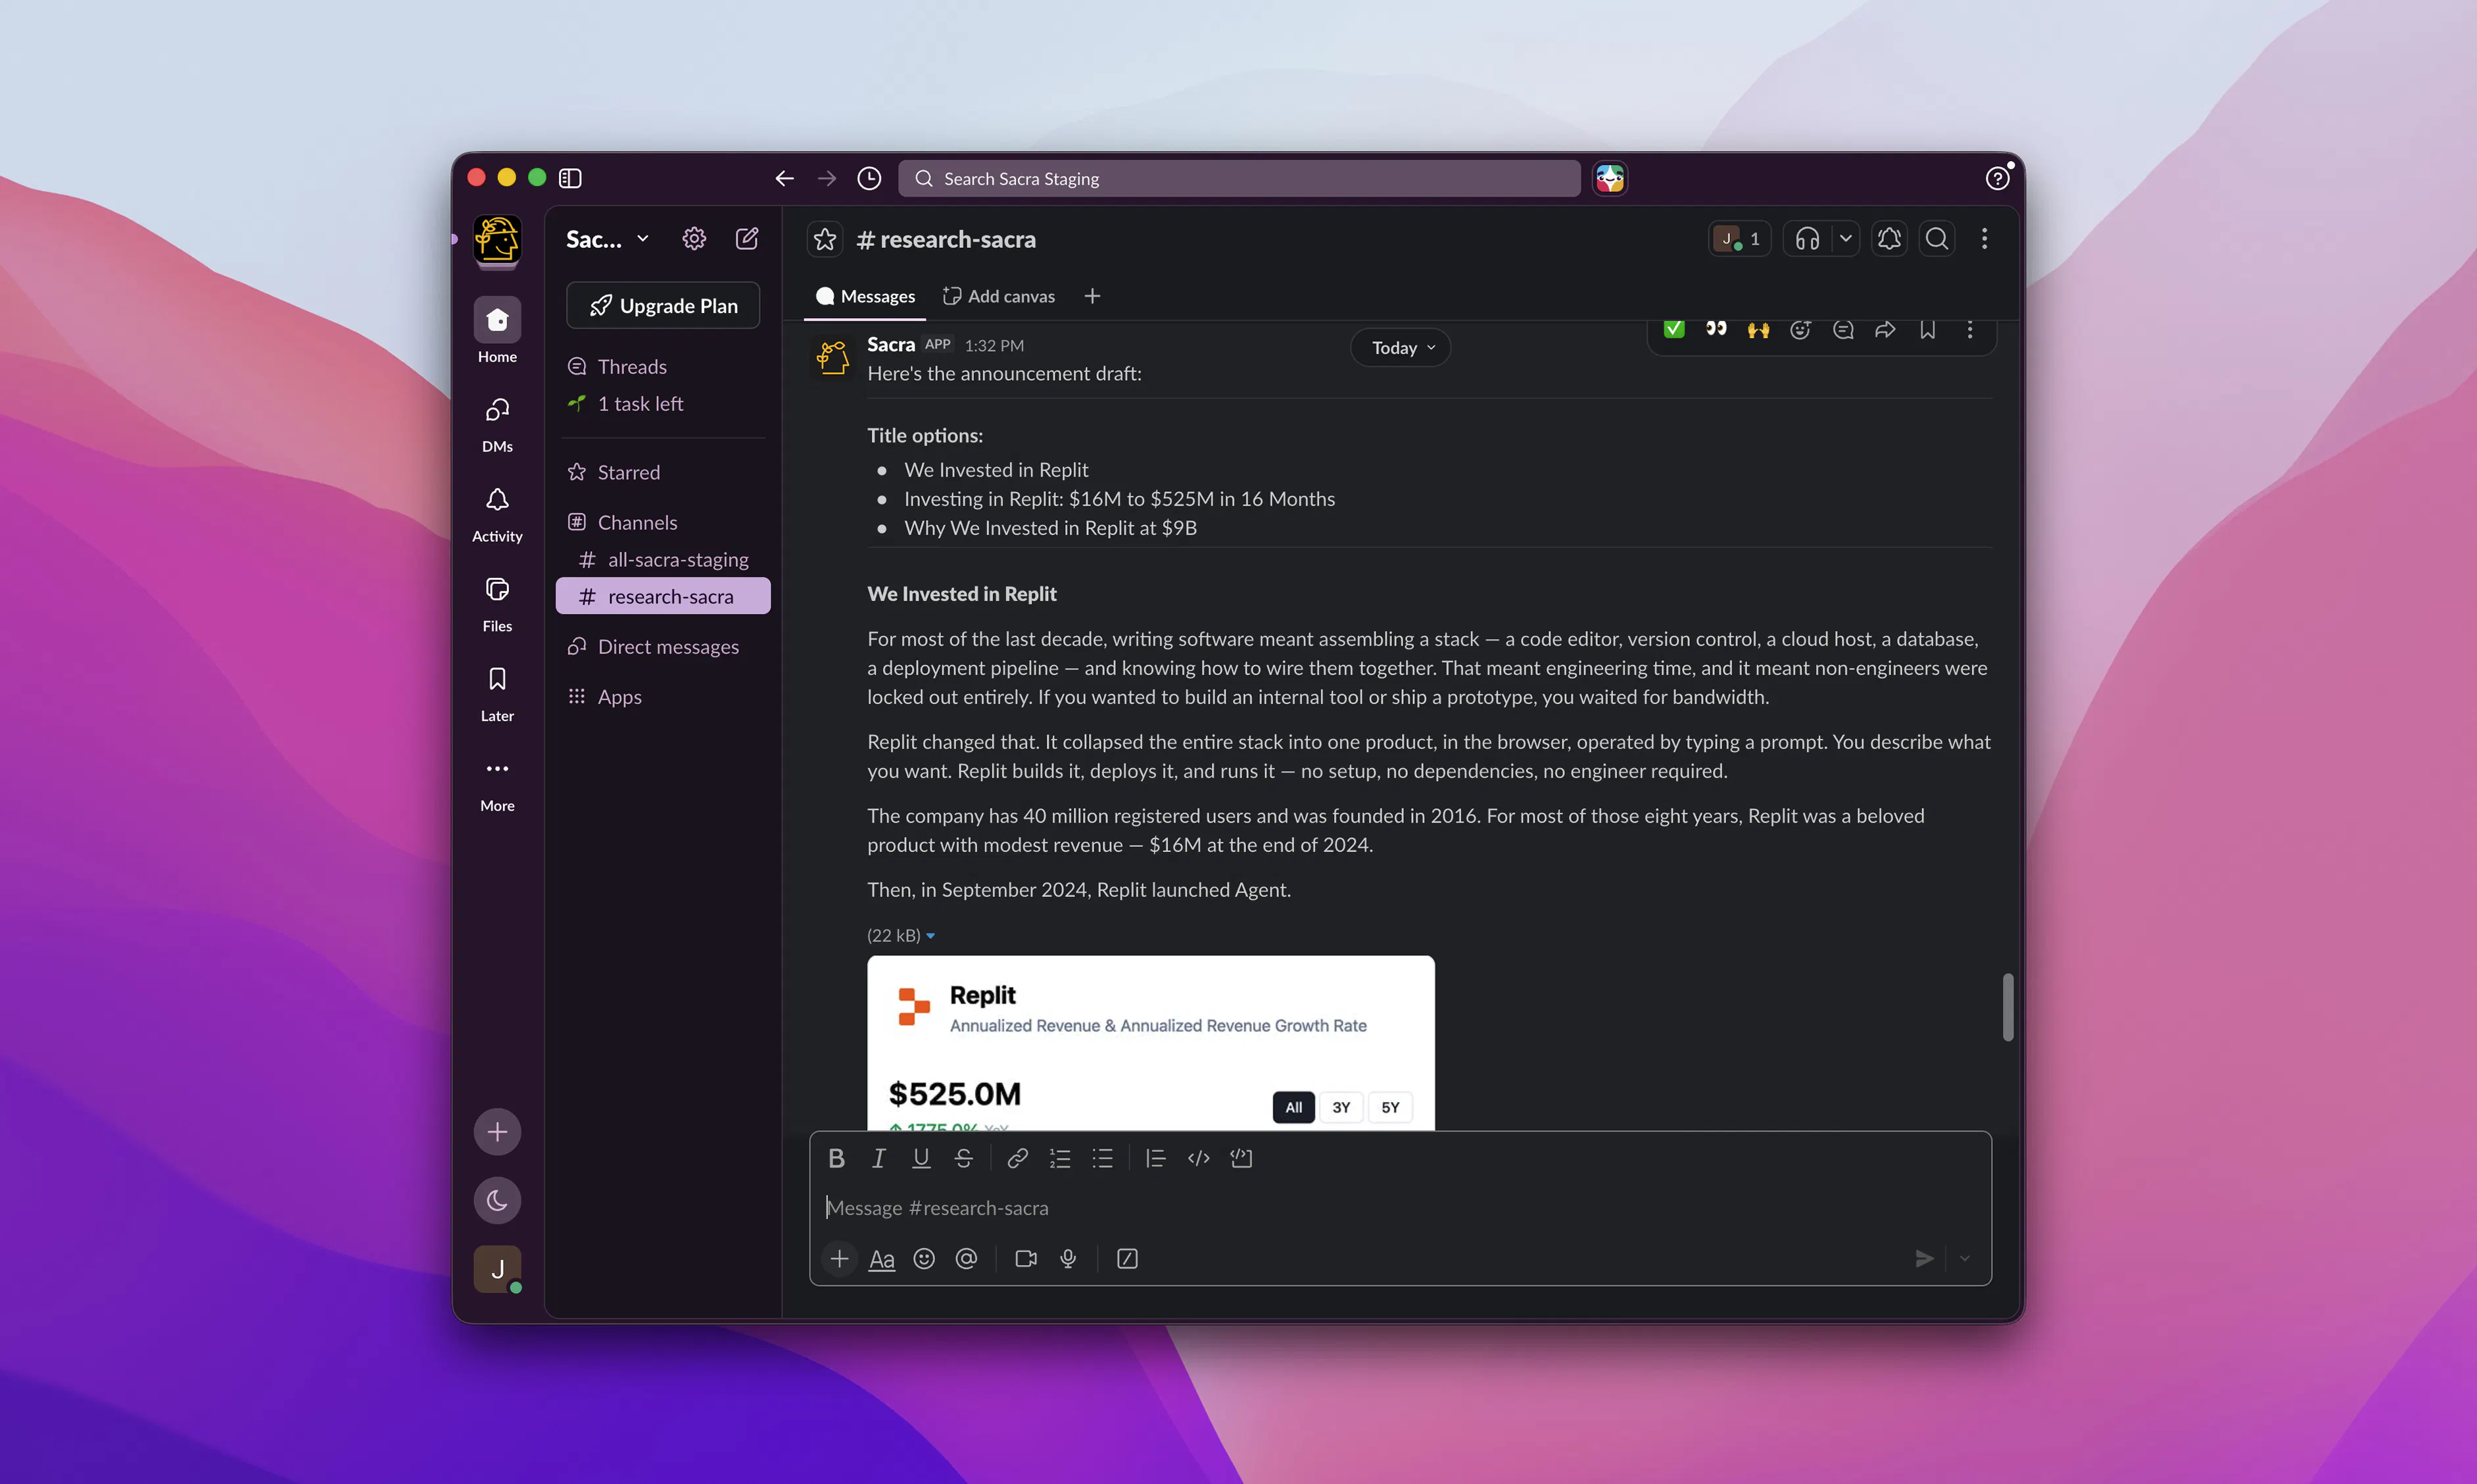Toggle the moon pause notifications button

pyautogui.click(x=497, y=1200)
